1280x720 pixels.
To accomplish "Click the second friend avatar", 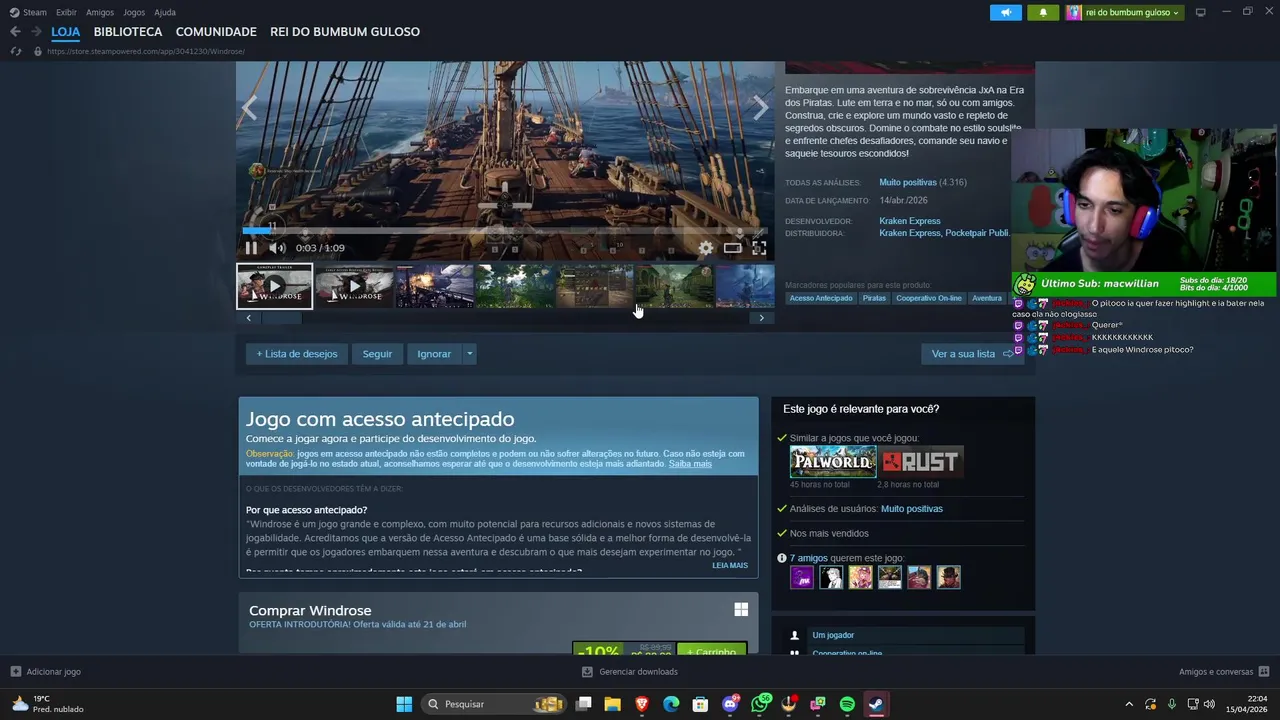I will coord(831,577).
